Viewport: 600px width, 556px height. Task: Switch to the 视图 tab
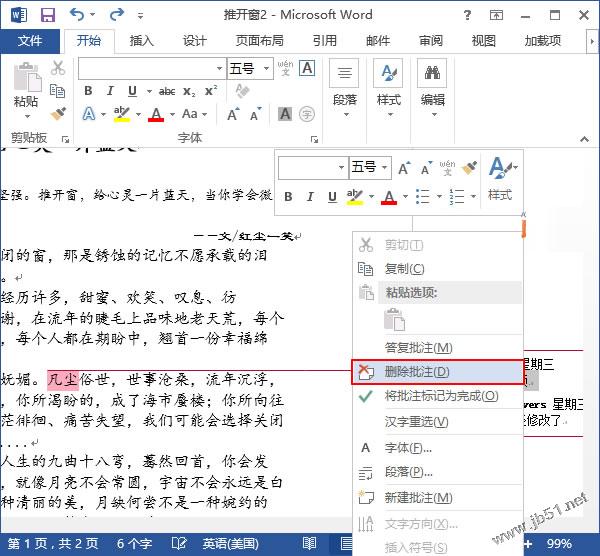(x=483, y=41)
